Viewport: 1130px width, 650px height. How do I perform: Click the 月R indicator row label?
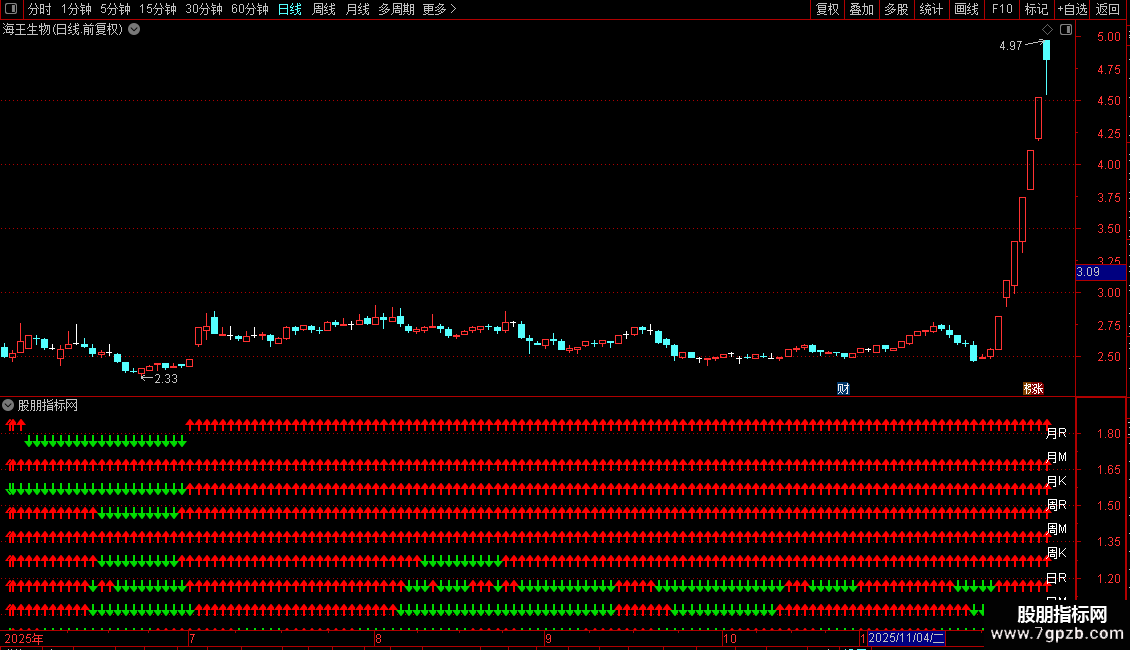point(1056,433)
